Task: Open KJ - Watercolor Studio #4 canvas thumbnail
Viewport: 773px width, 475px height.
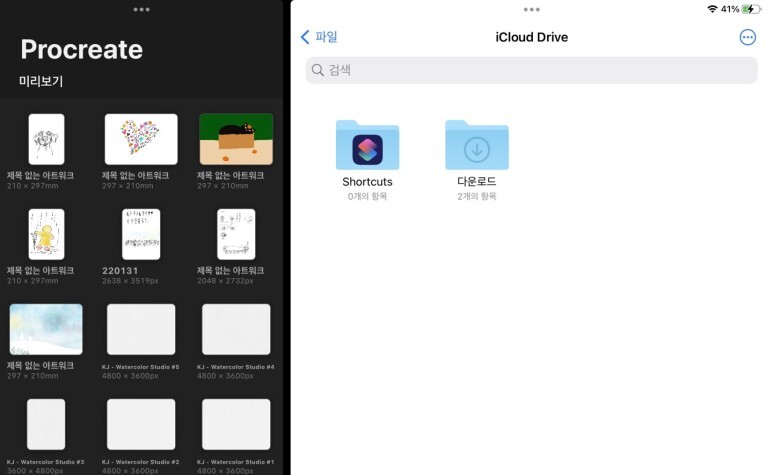Action: (236, 329)
